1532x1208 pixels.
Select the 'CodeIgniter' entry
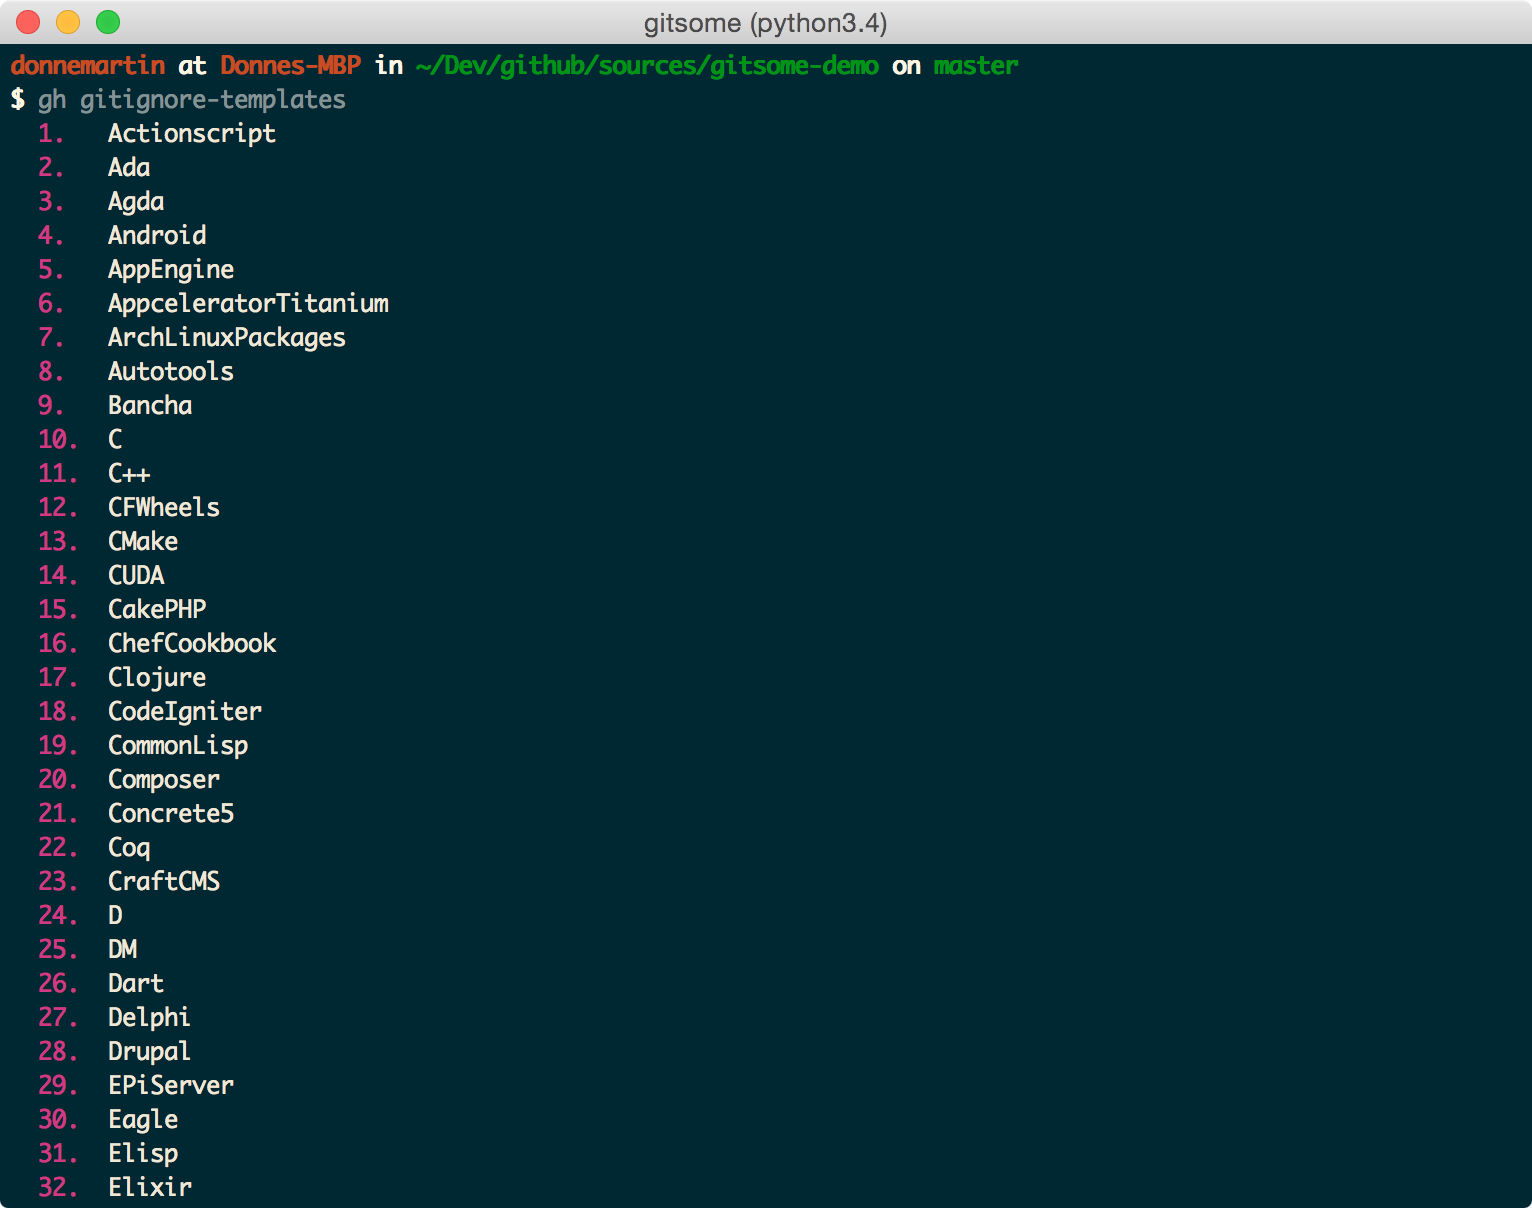[185, 712]
